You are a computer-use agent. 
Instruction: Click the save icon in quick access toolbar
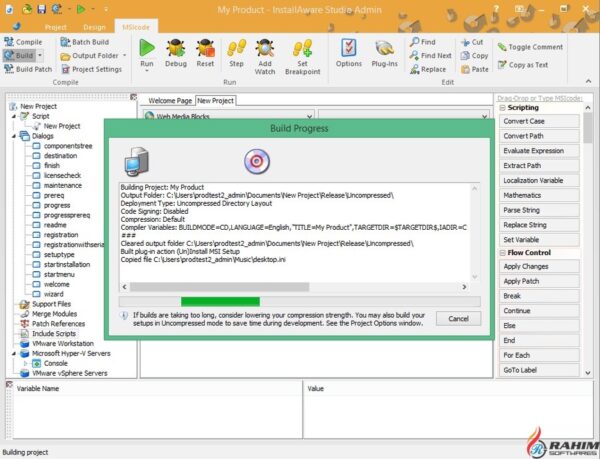(x=42, y=9)
